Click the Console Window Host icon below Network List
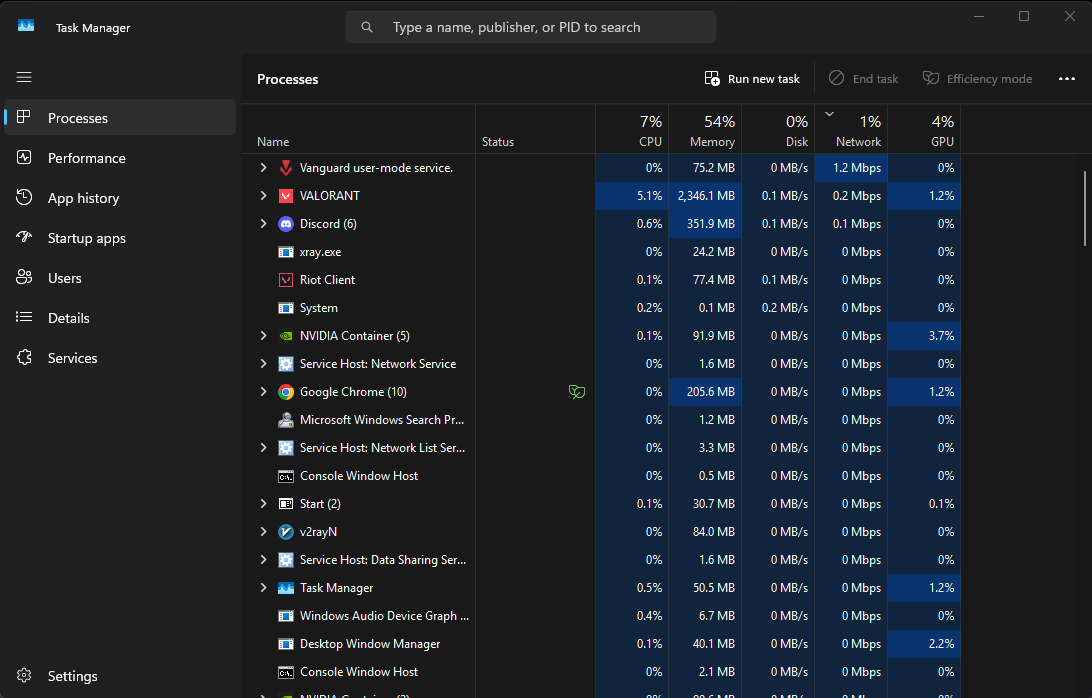Viewport: 1092px width, 698px height. (286, 476)
